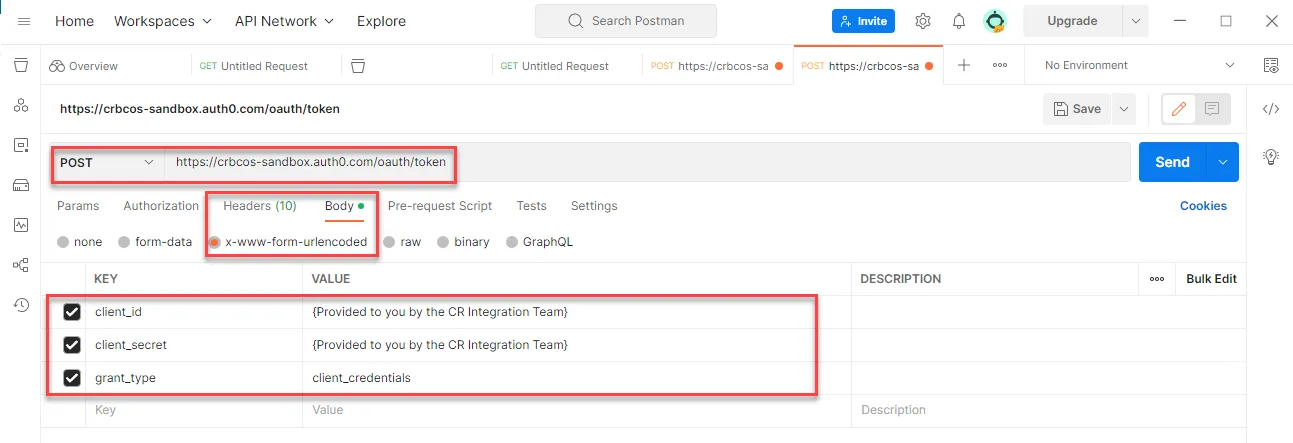The height and width of the screenshot is (443, 1293).
Task: Select the raw body type radio button
Action: pyautogui.click(x=390, y=242)
